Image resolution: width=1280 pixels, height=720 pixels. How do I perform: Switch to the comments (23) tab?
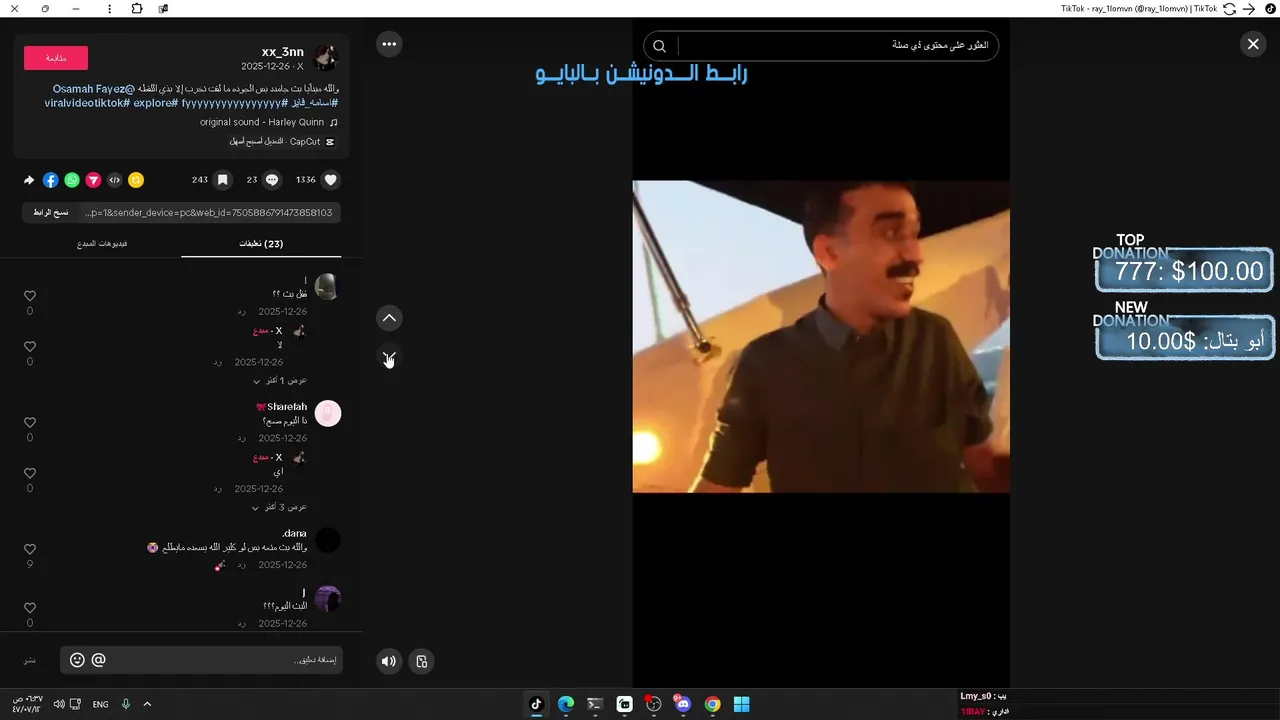pos(261,244)
